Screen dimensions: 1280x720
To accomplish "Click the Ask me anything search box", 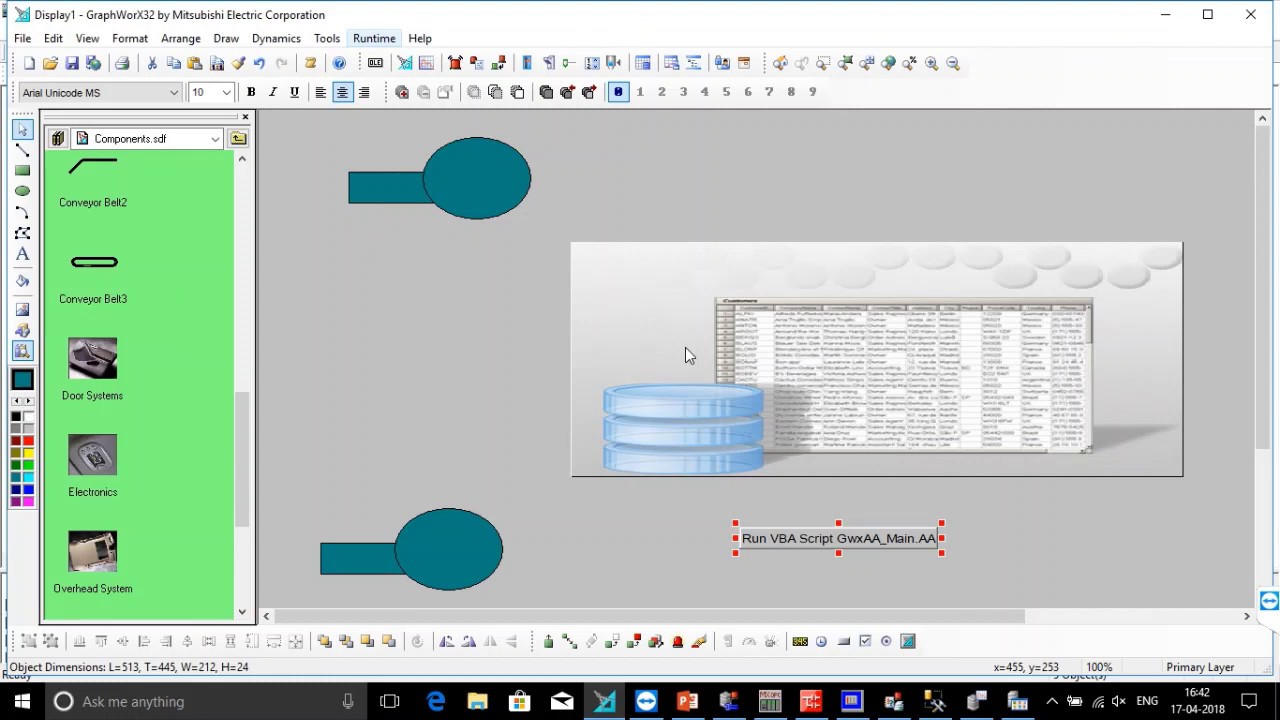I will [207, 701].
